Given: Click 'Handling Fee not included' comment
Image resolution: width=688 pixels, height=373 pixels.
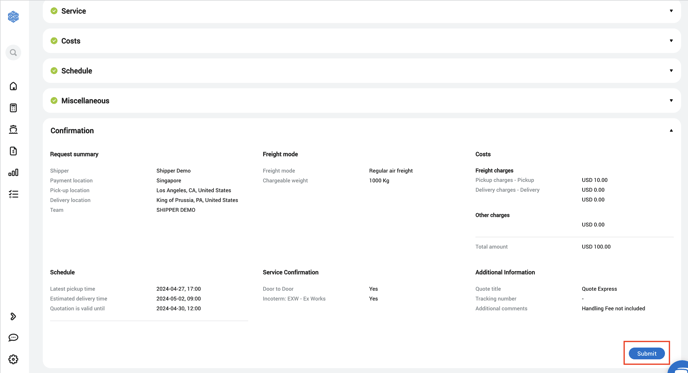Looking at the screenshot, I should [x=613, y=308].
